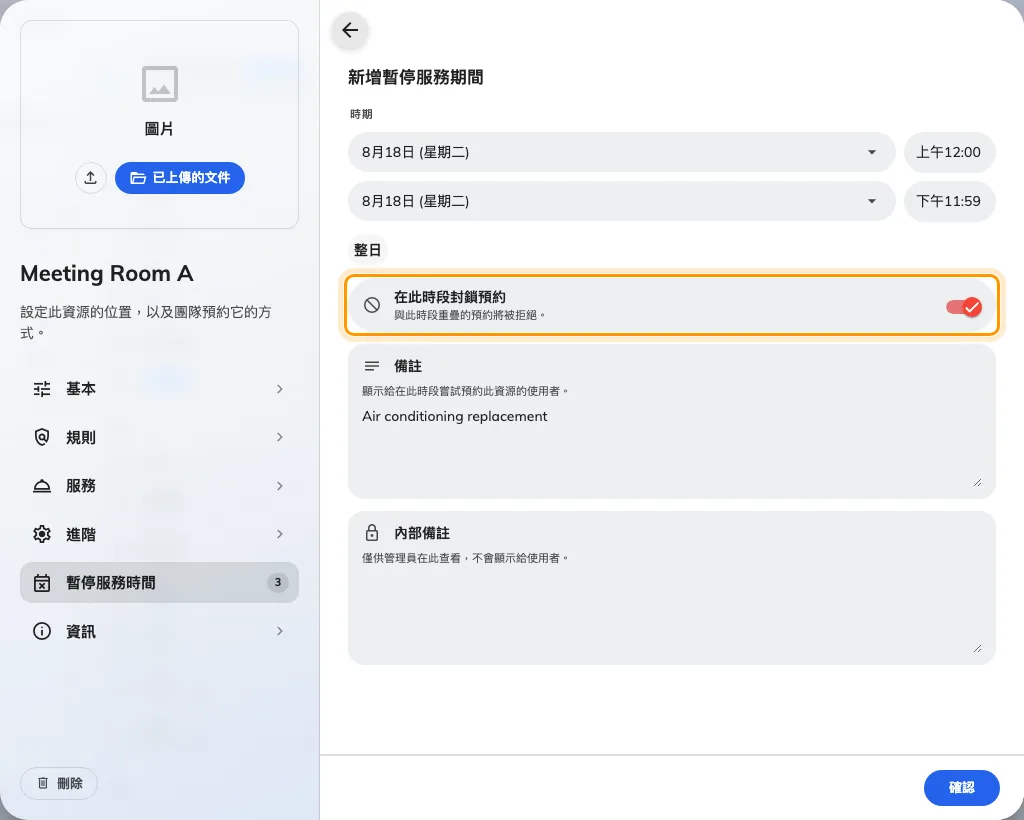The width and height of the screenshot is (1024, 820).
Task: Delete the resource with 刪除 button
Action: [59, 783]
